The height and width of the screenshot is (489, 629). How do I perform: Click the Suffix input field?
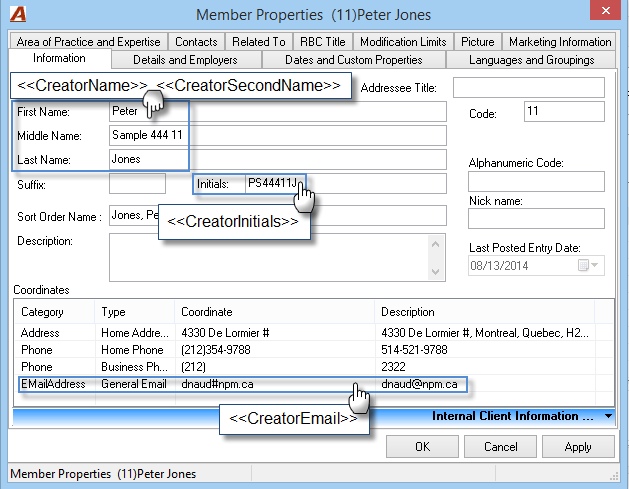(x=137, y=184)
